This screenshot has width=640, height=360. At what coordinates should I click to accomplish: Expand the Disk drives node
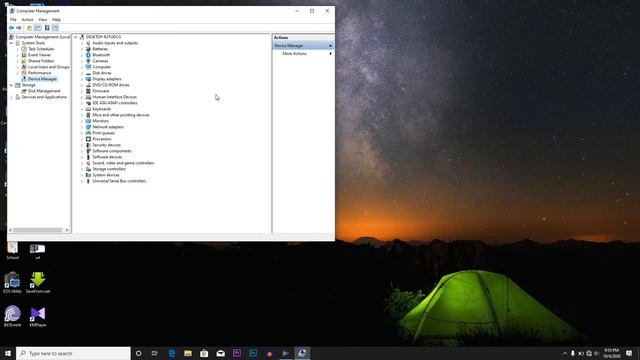(x=82, y=73)
